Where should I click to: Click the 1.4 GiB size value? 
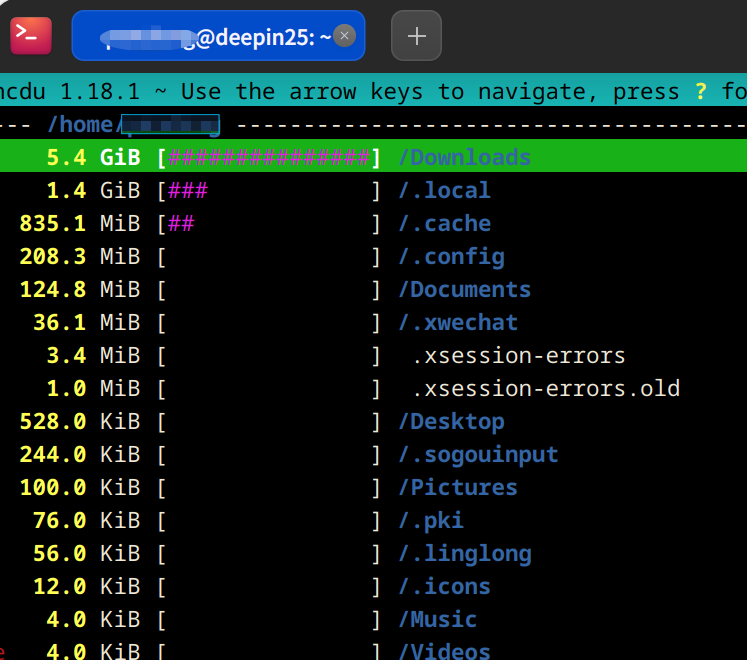(93, 191)
